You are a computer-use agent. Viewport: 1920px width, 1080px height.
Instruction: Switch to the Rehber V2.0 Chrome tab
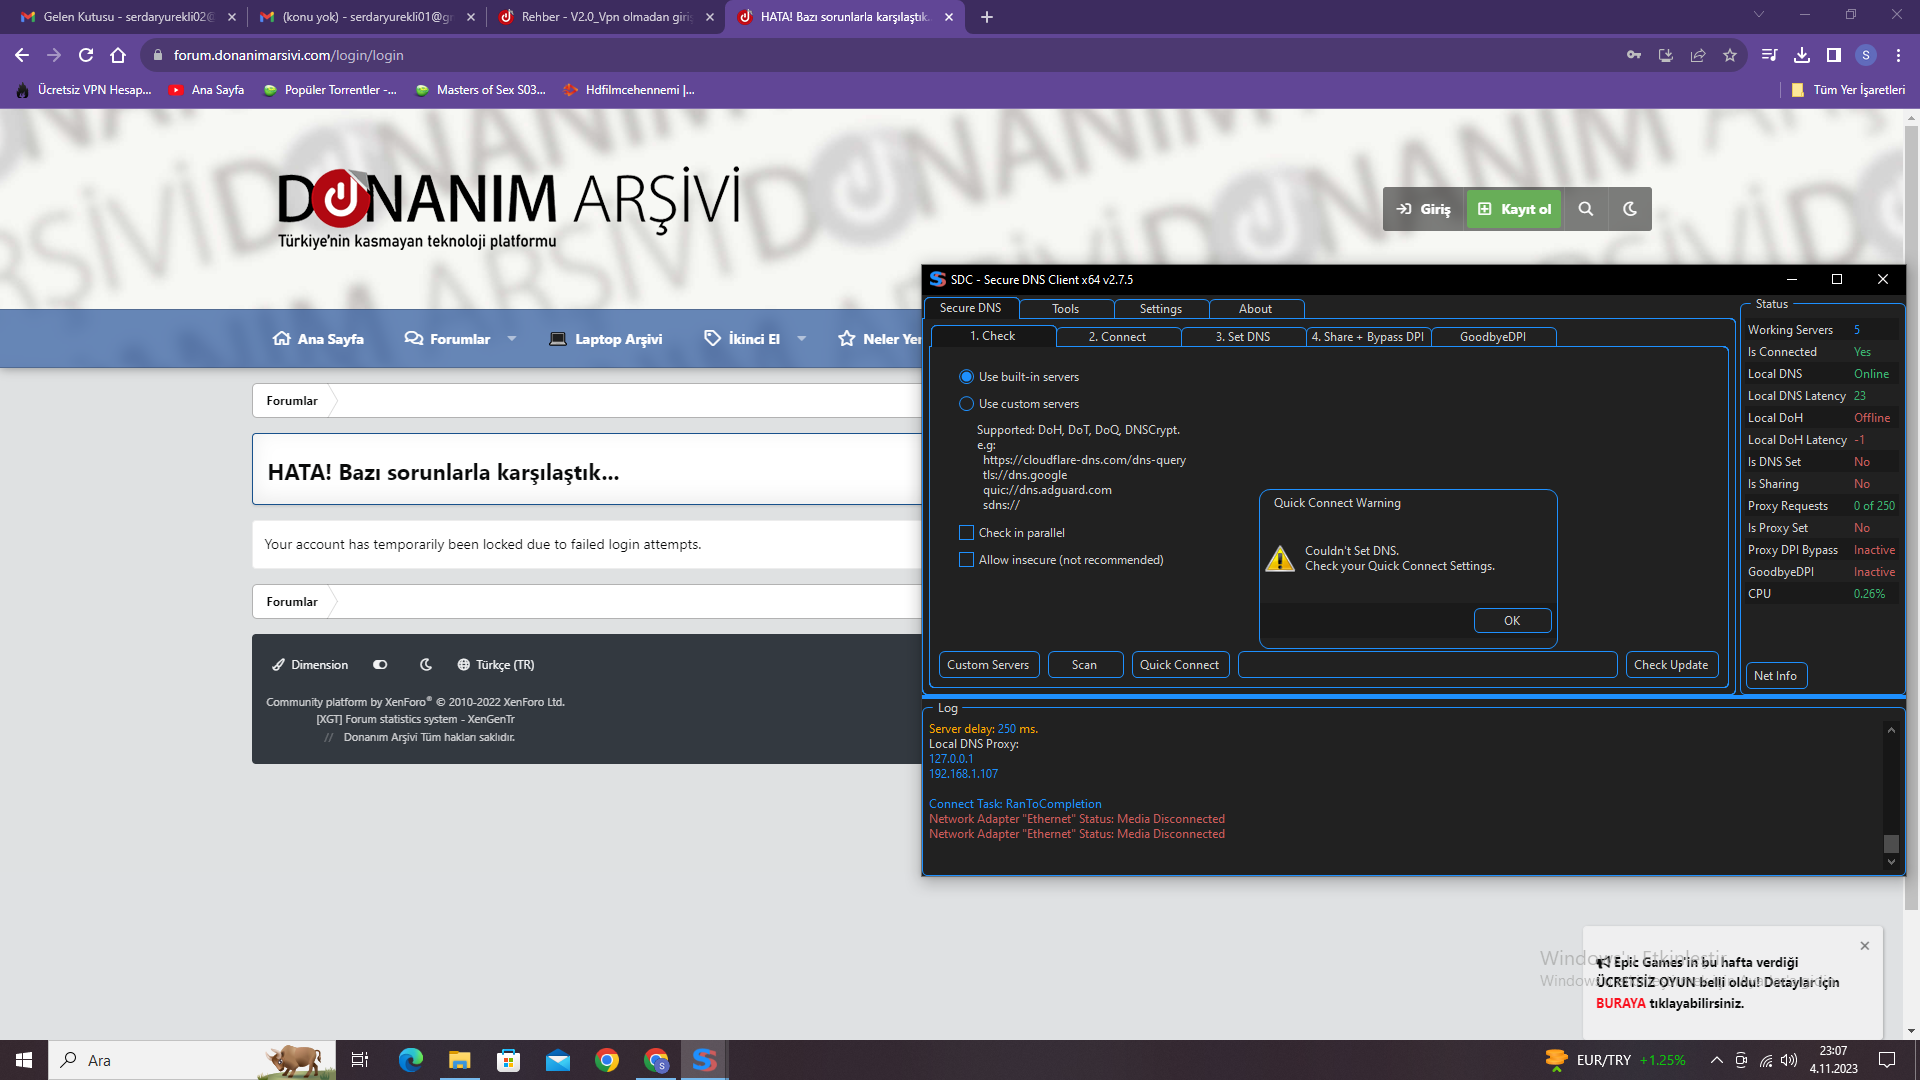606,17
